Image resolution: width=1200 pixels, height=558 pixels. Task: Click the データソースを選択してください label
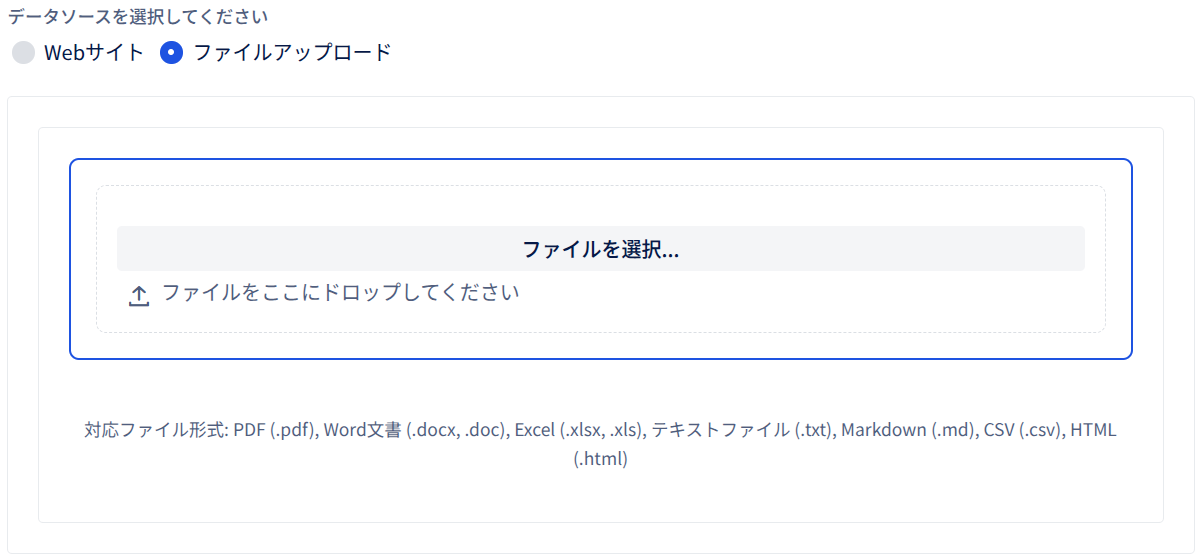pos(138,17)
